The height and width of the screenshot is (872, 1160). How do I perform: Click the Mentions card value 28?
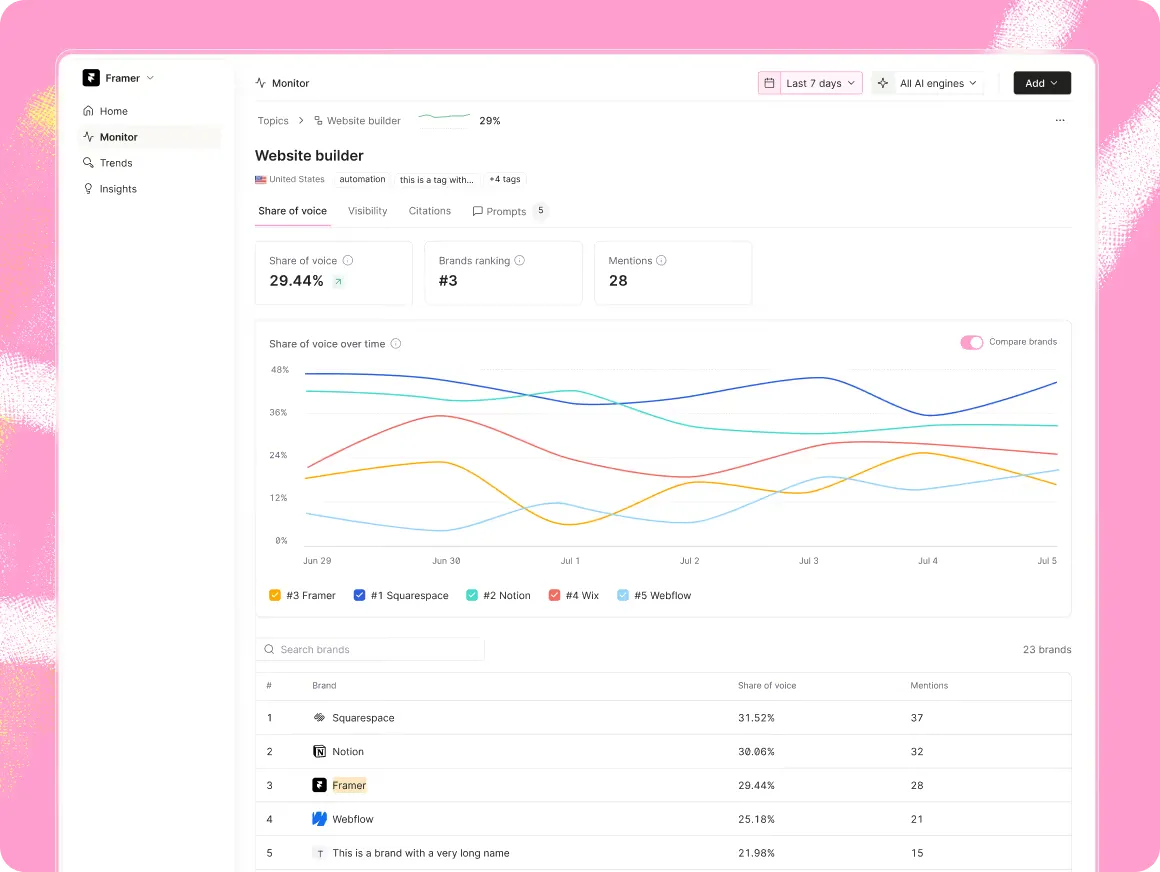tap(618, 281)
